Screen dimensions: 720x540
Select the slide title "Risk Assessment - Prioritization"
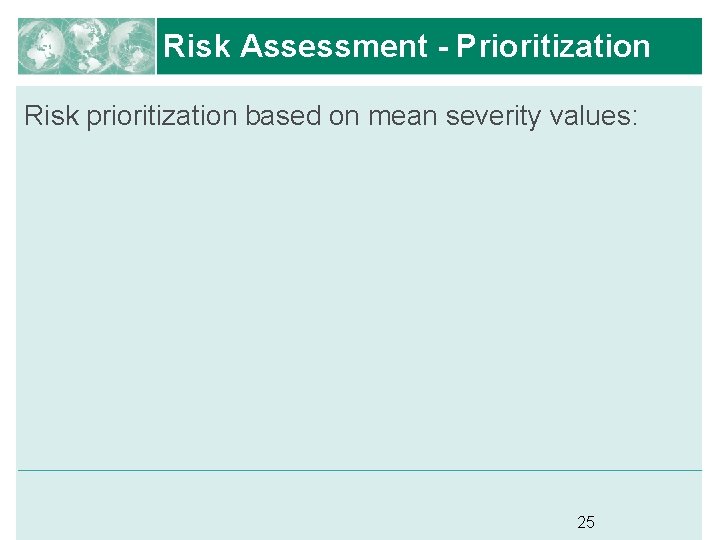coord(406,46)
